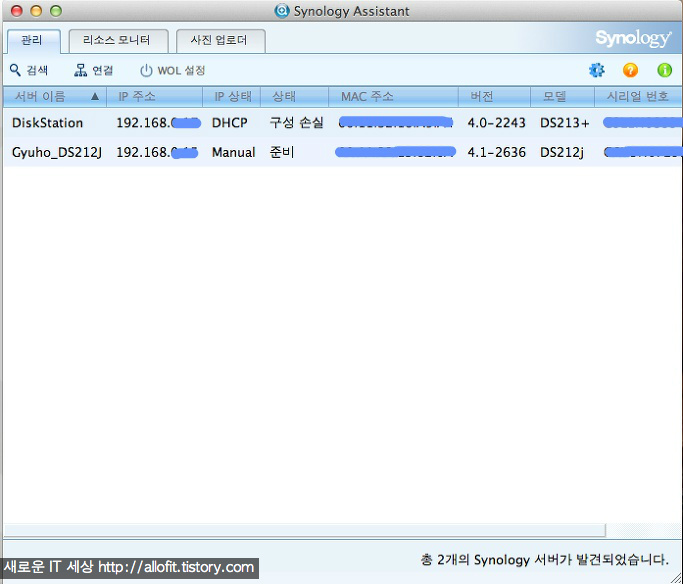Open the green info about icon
This screenshot has height=584, width=683.
click(664, 70)
